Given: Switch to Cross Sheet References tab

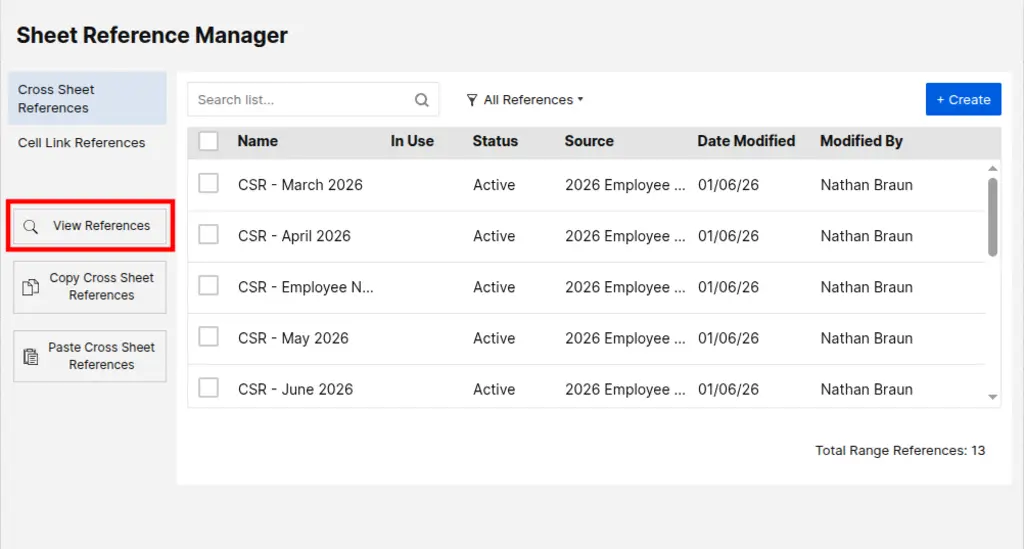Looking at the screenshot, I should (x=87, y=99).
